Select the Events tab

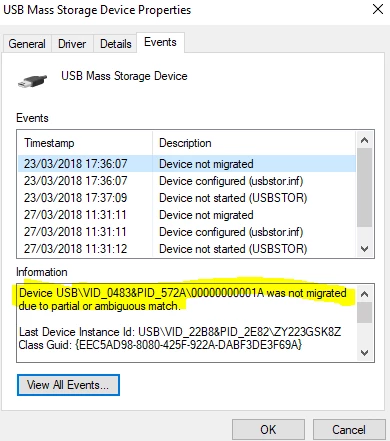pos(160,42)
